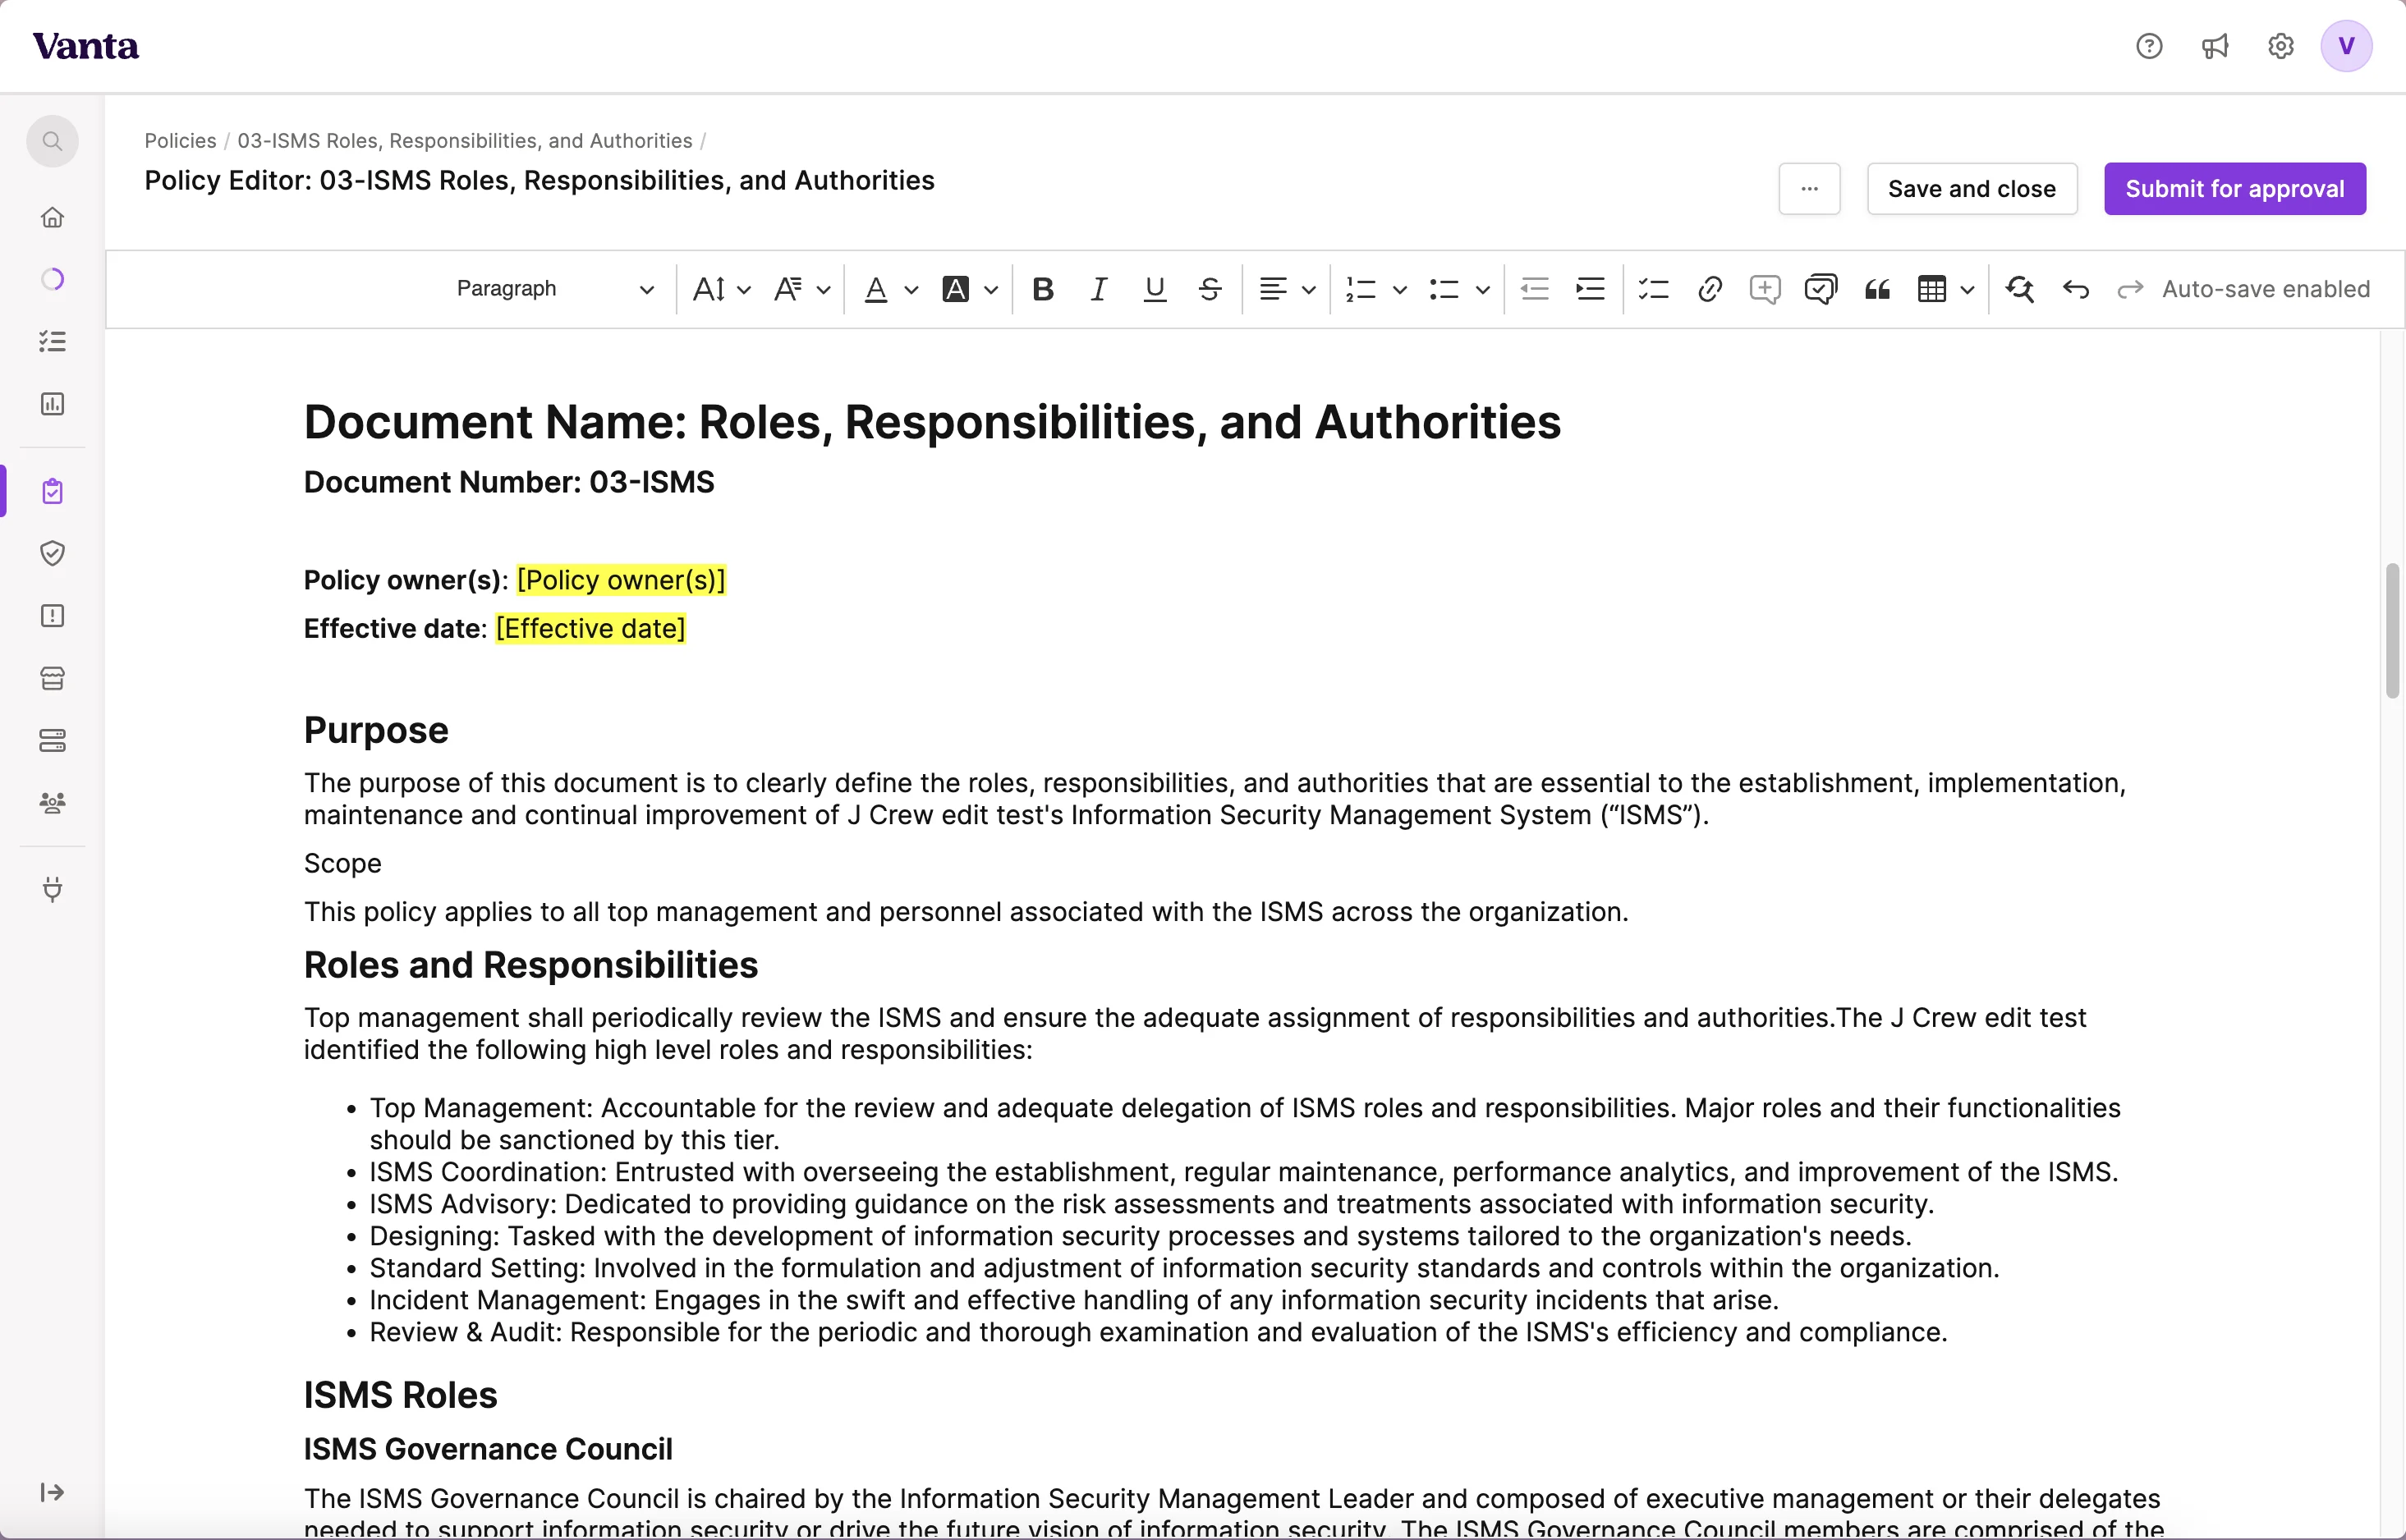Open the integrations plug sidebar icon
The height and width of the screenshot is (1540, 2406).
[52, 889]
